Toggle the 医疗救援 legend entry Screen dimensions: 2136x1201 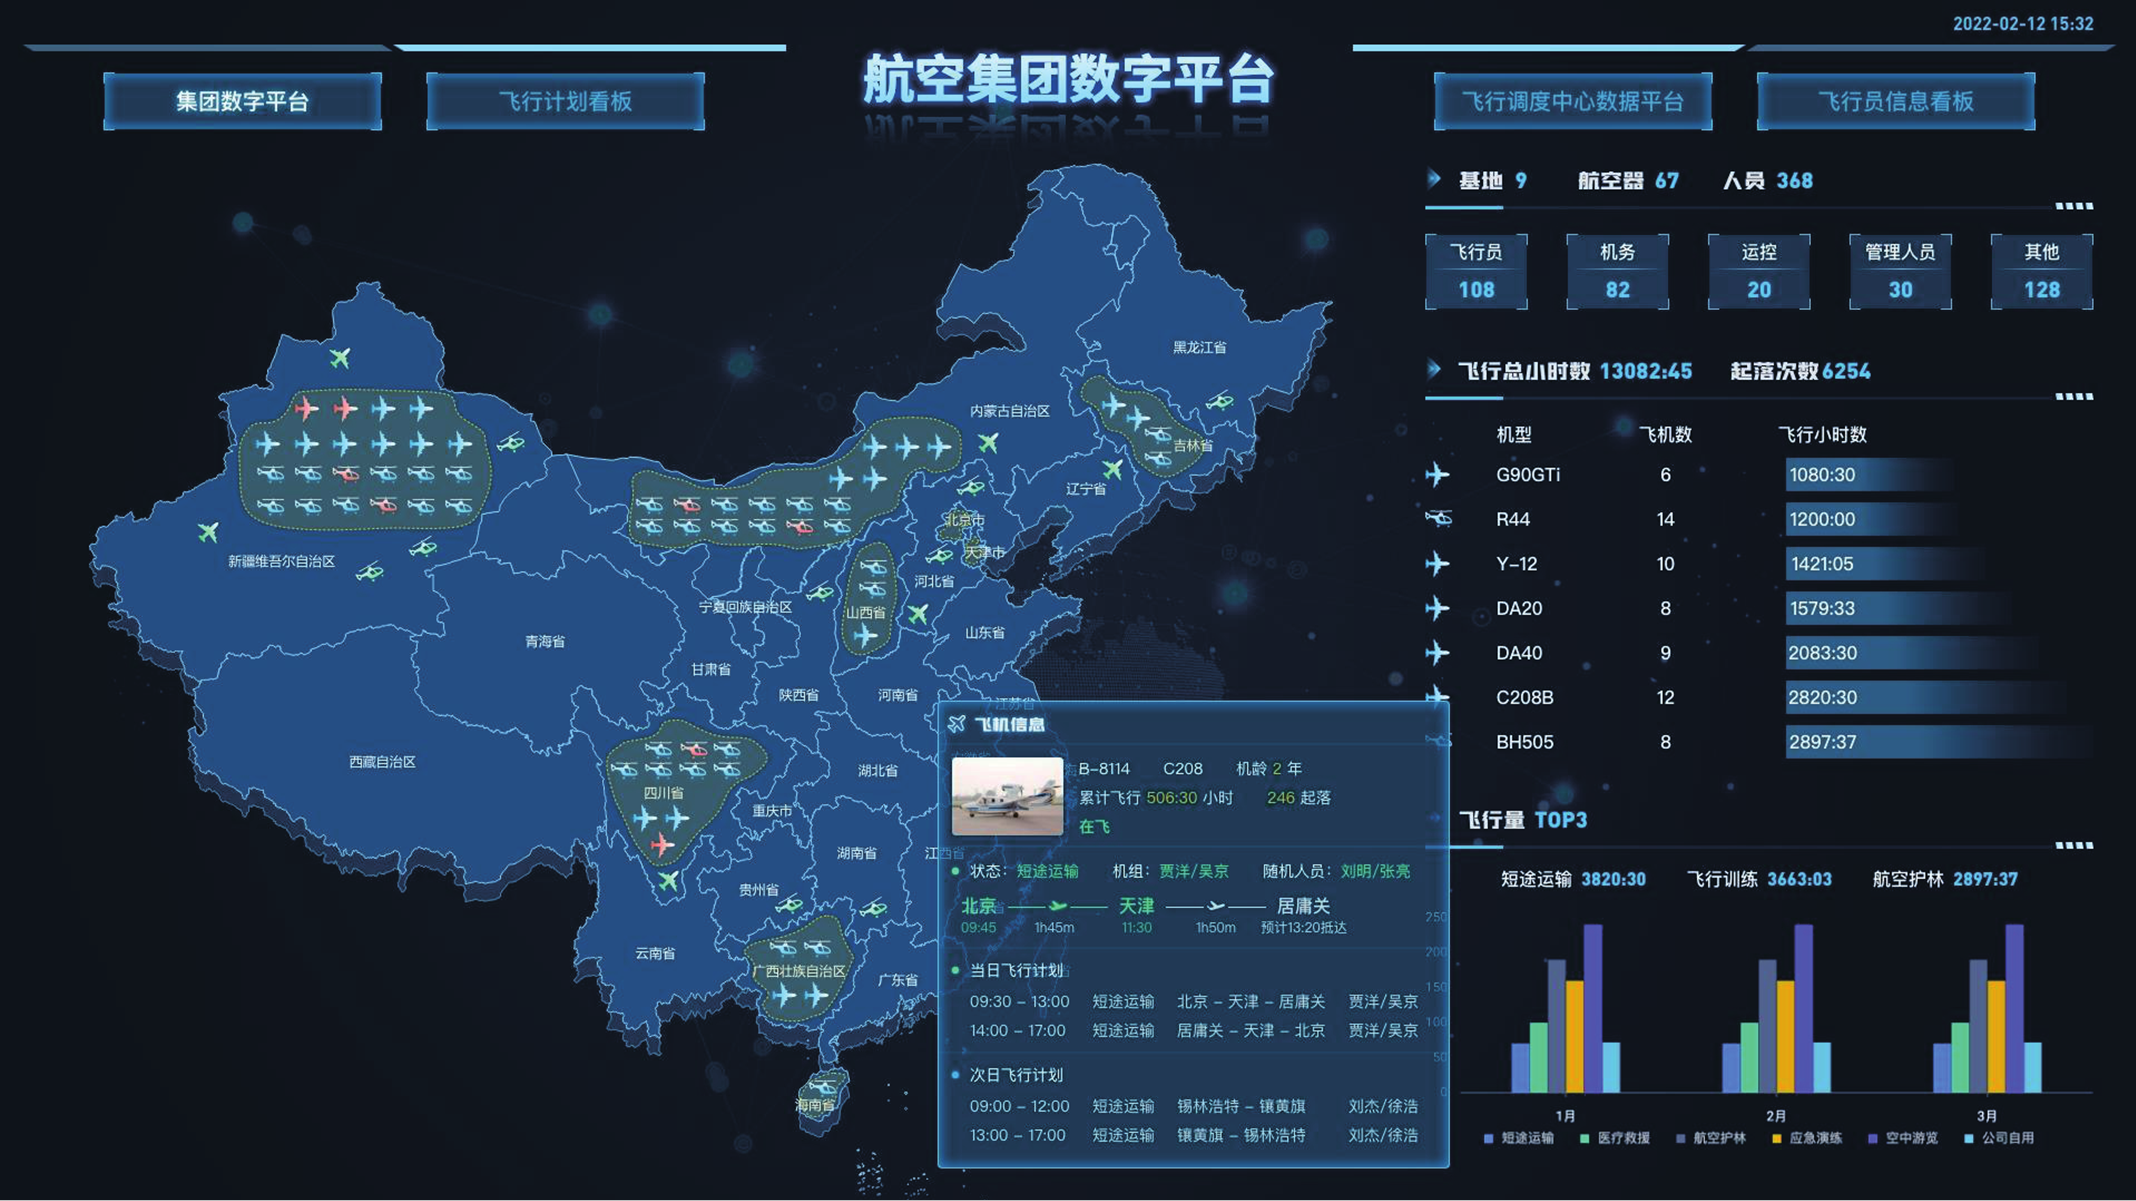pos(1614,1138)
